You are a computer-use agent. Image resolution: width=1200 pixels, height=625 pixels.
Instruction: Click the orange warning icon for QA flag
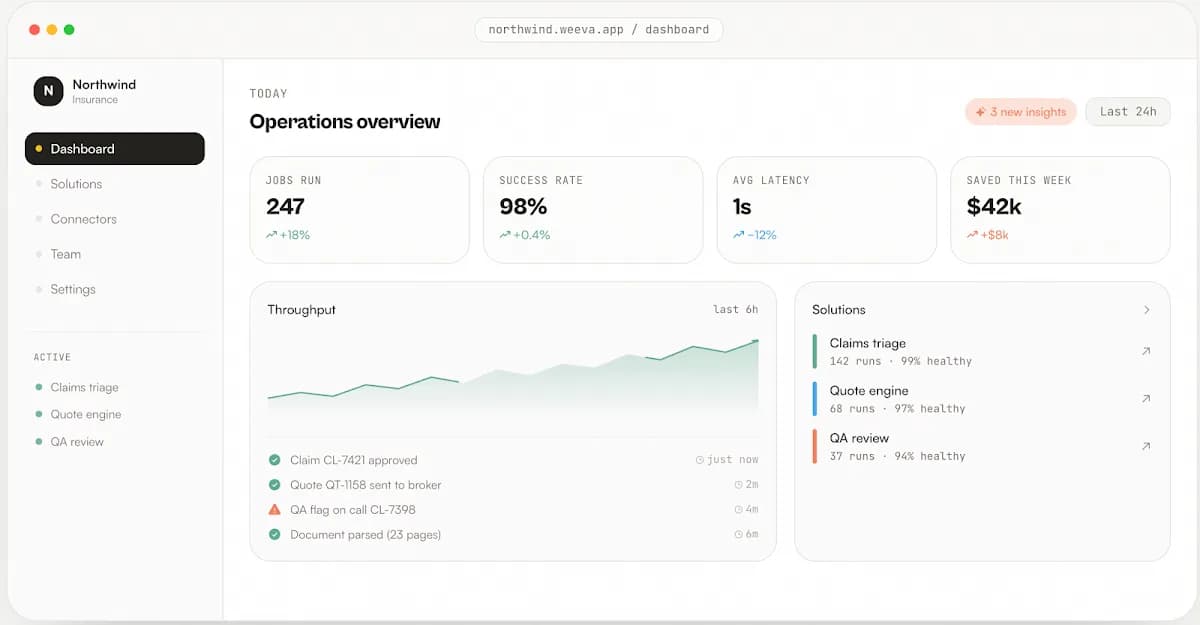click(x=275, y=509)
